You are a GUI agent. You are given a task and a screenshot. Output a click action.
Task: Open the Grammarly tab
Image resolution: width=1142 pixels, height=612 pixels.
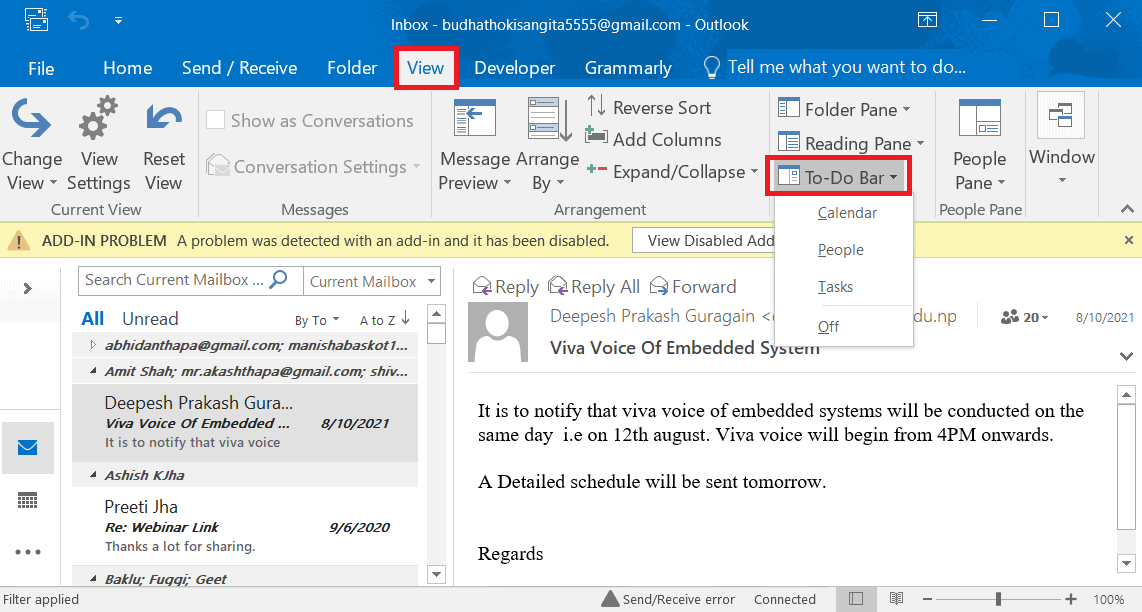click(x=628, y=68)
